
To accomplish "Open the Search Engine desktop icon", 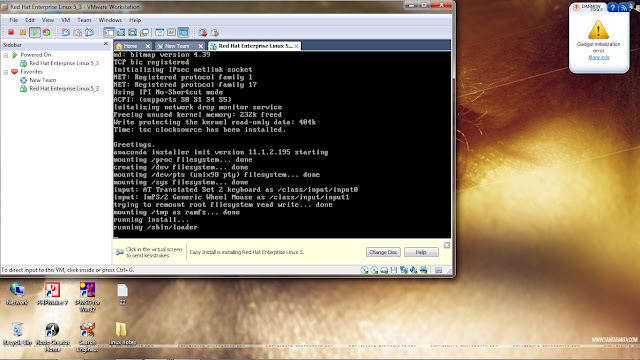I will tap(87, 337).
